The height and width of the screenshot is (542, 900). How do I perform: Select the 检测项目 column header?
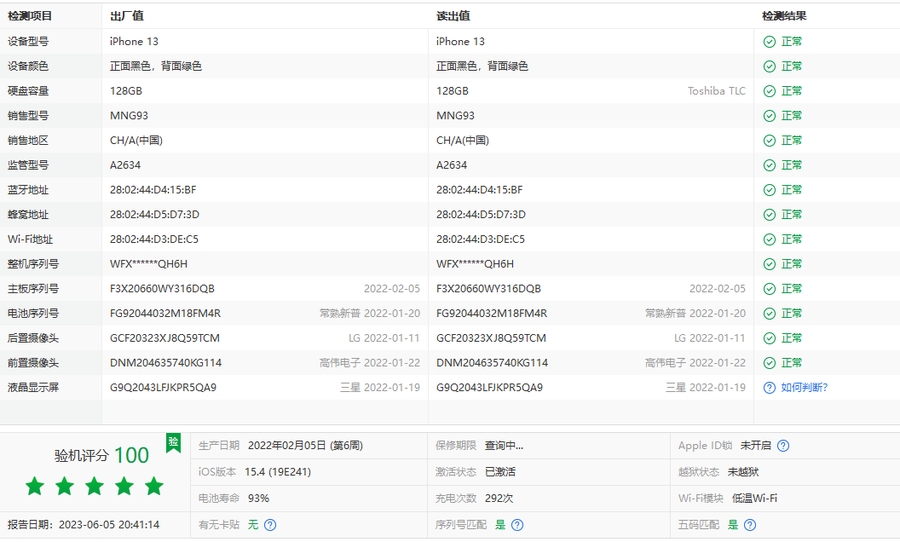[x=30, y=16]
